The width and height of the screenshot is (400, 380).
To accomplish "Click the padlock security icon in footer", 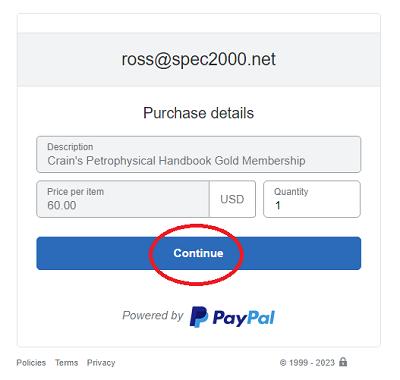I will point(343,362).
